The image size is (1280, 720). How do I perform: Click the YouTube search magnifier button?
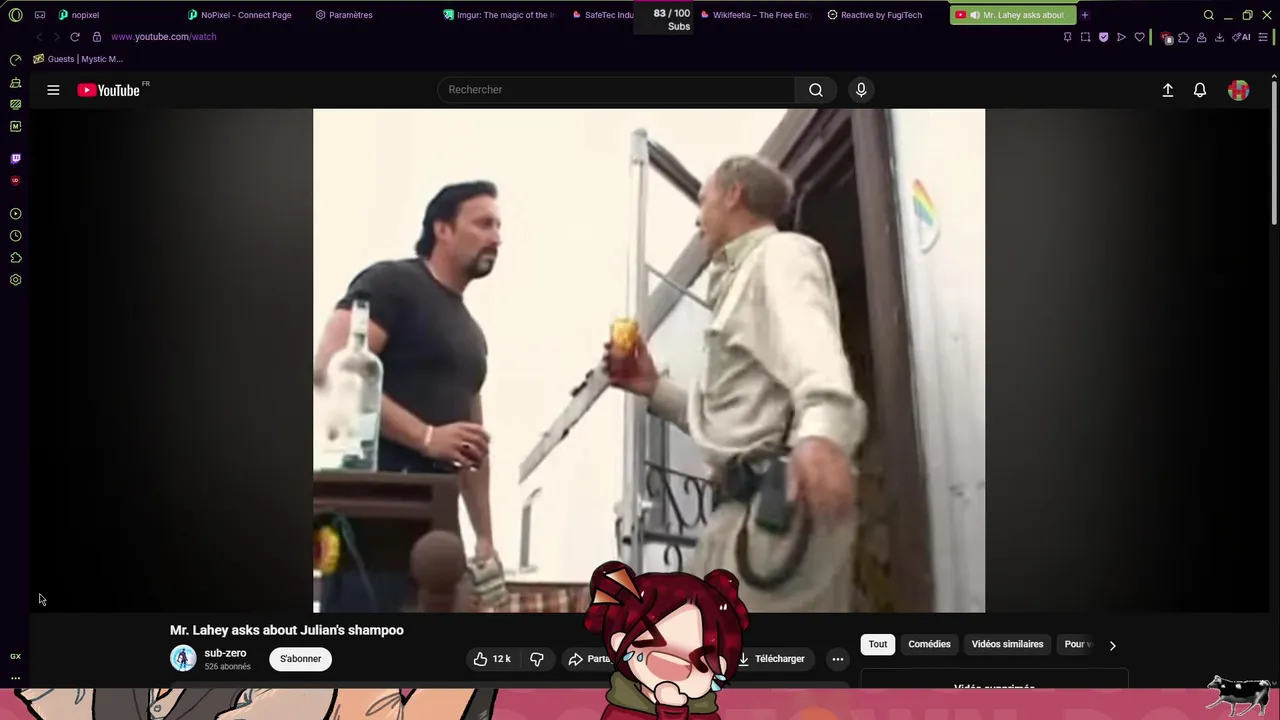click(816, 90)
